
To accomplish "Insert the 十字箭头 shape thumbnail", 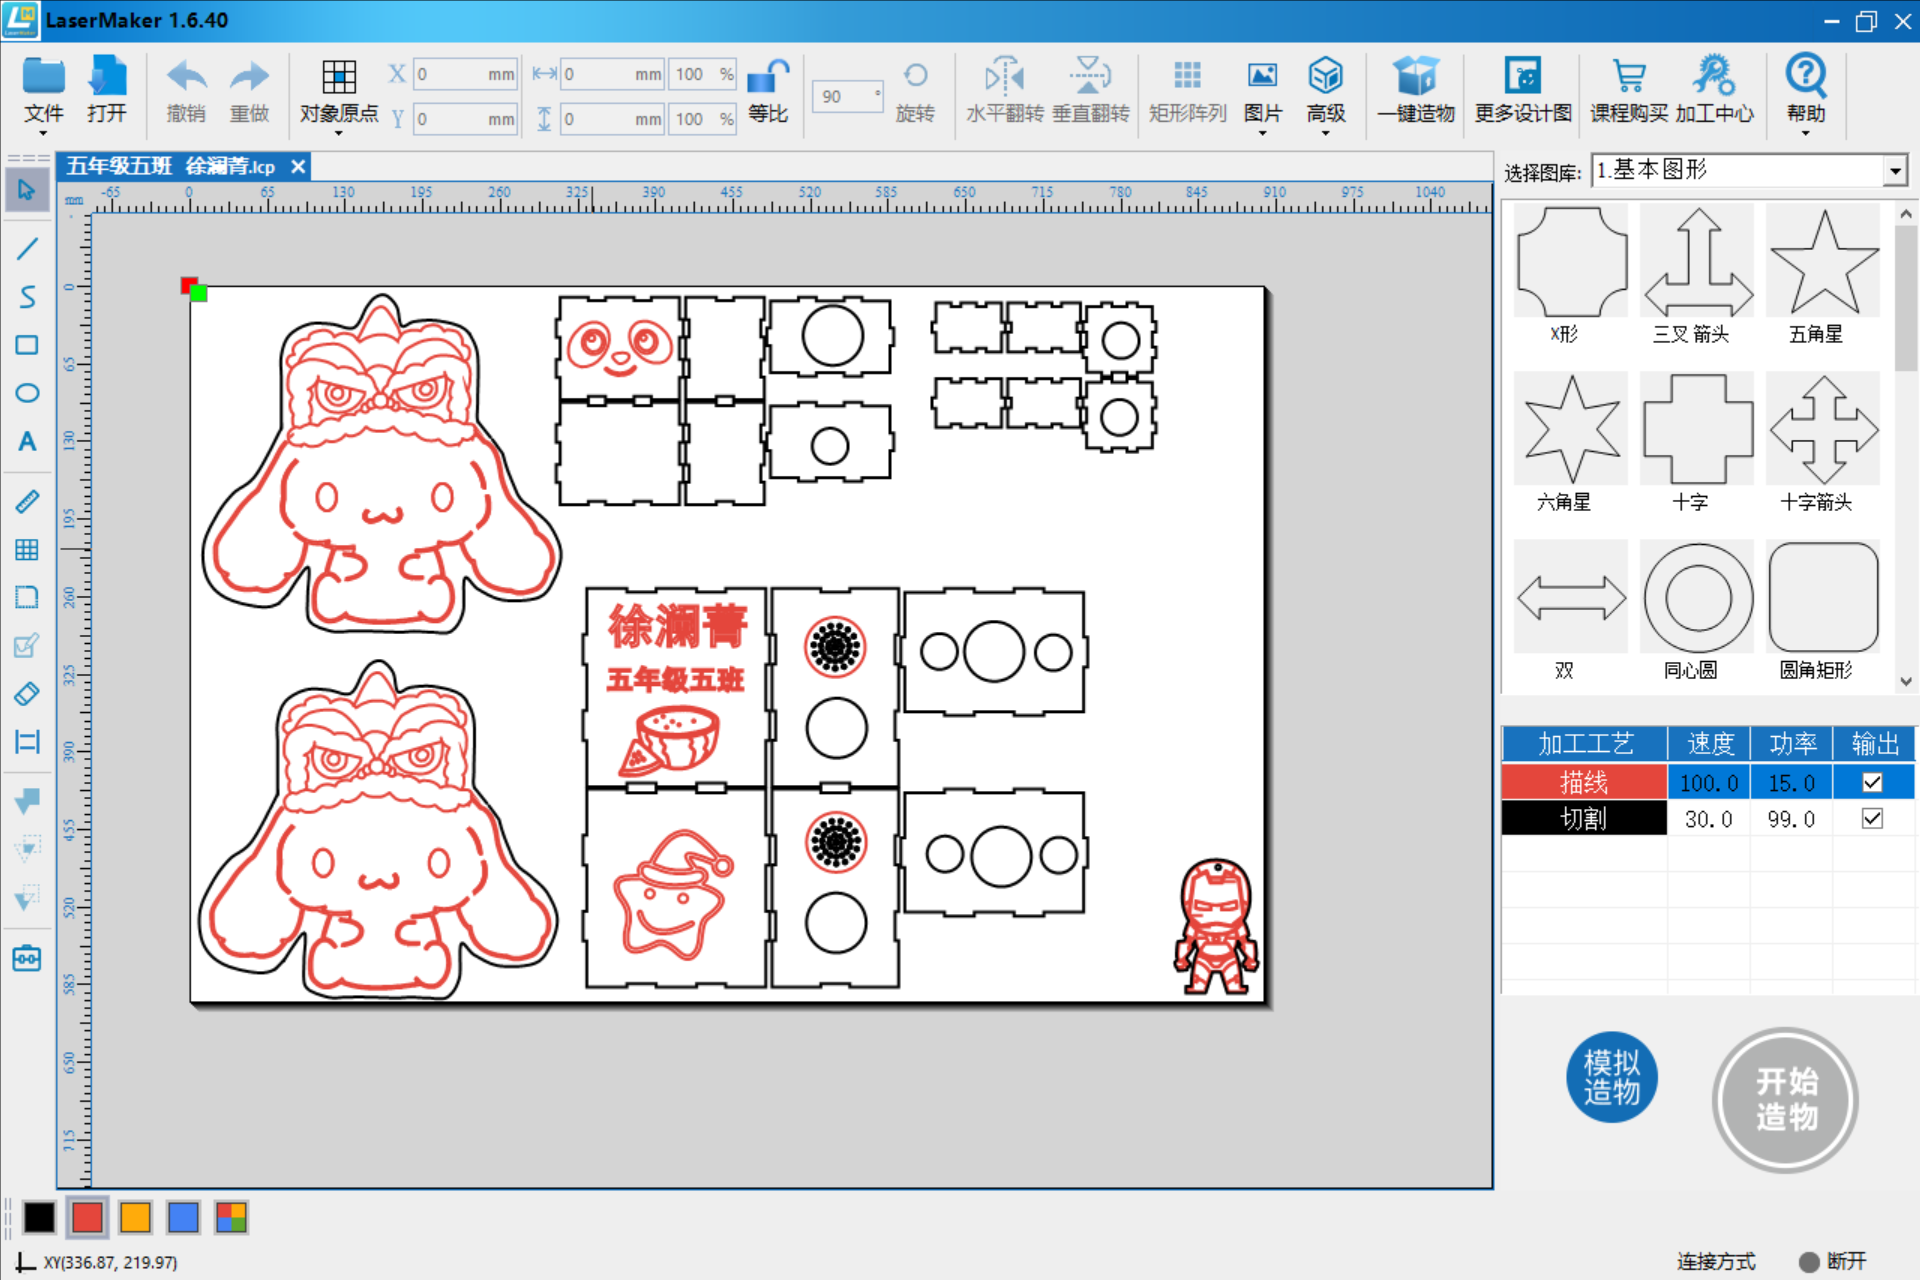I will 1823,430.
